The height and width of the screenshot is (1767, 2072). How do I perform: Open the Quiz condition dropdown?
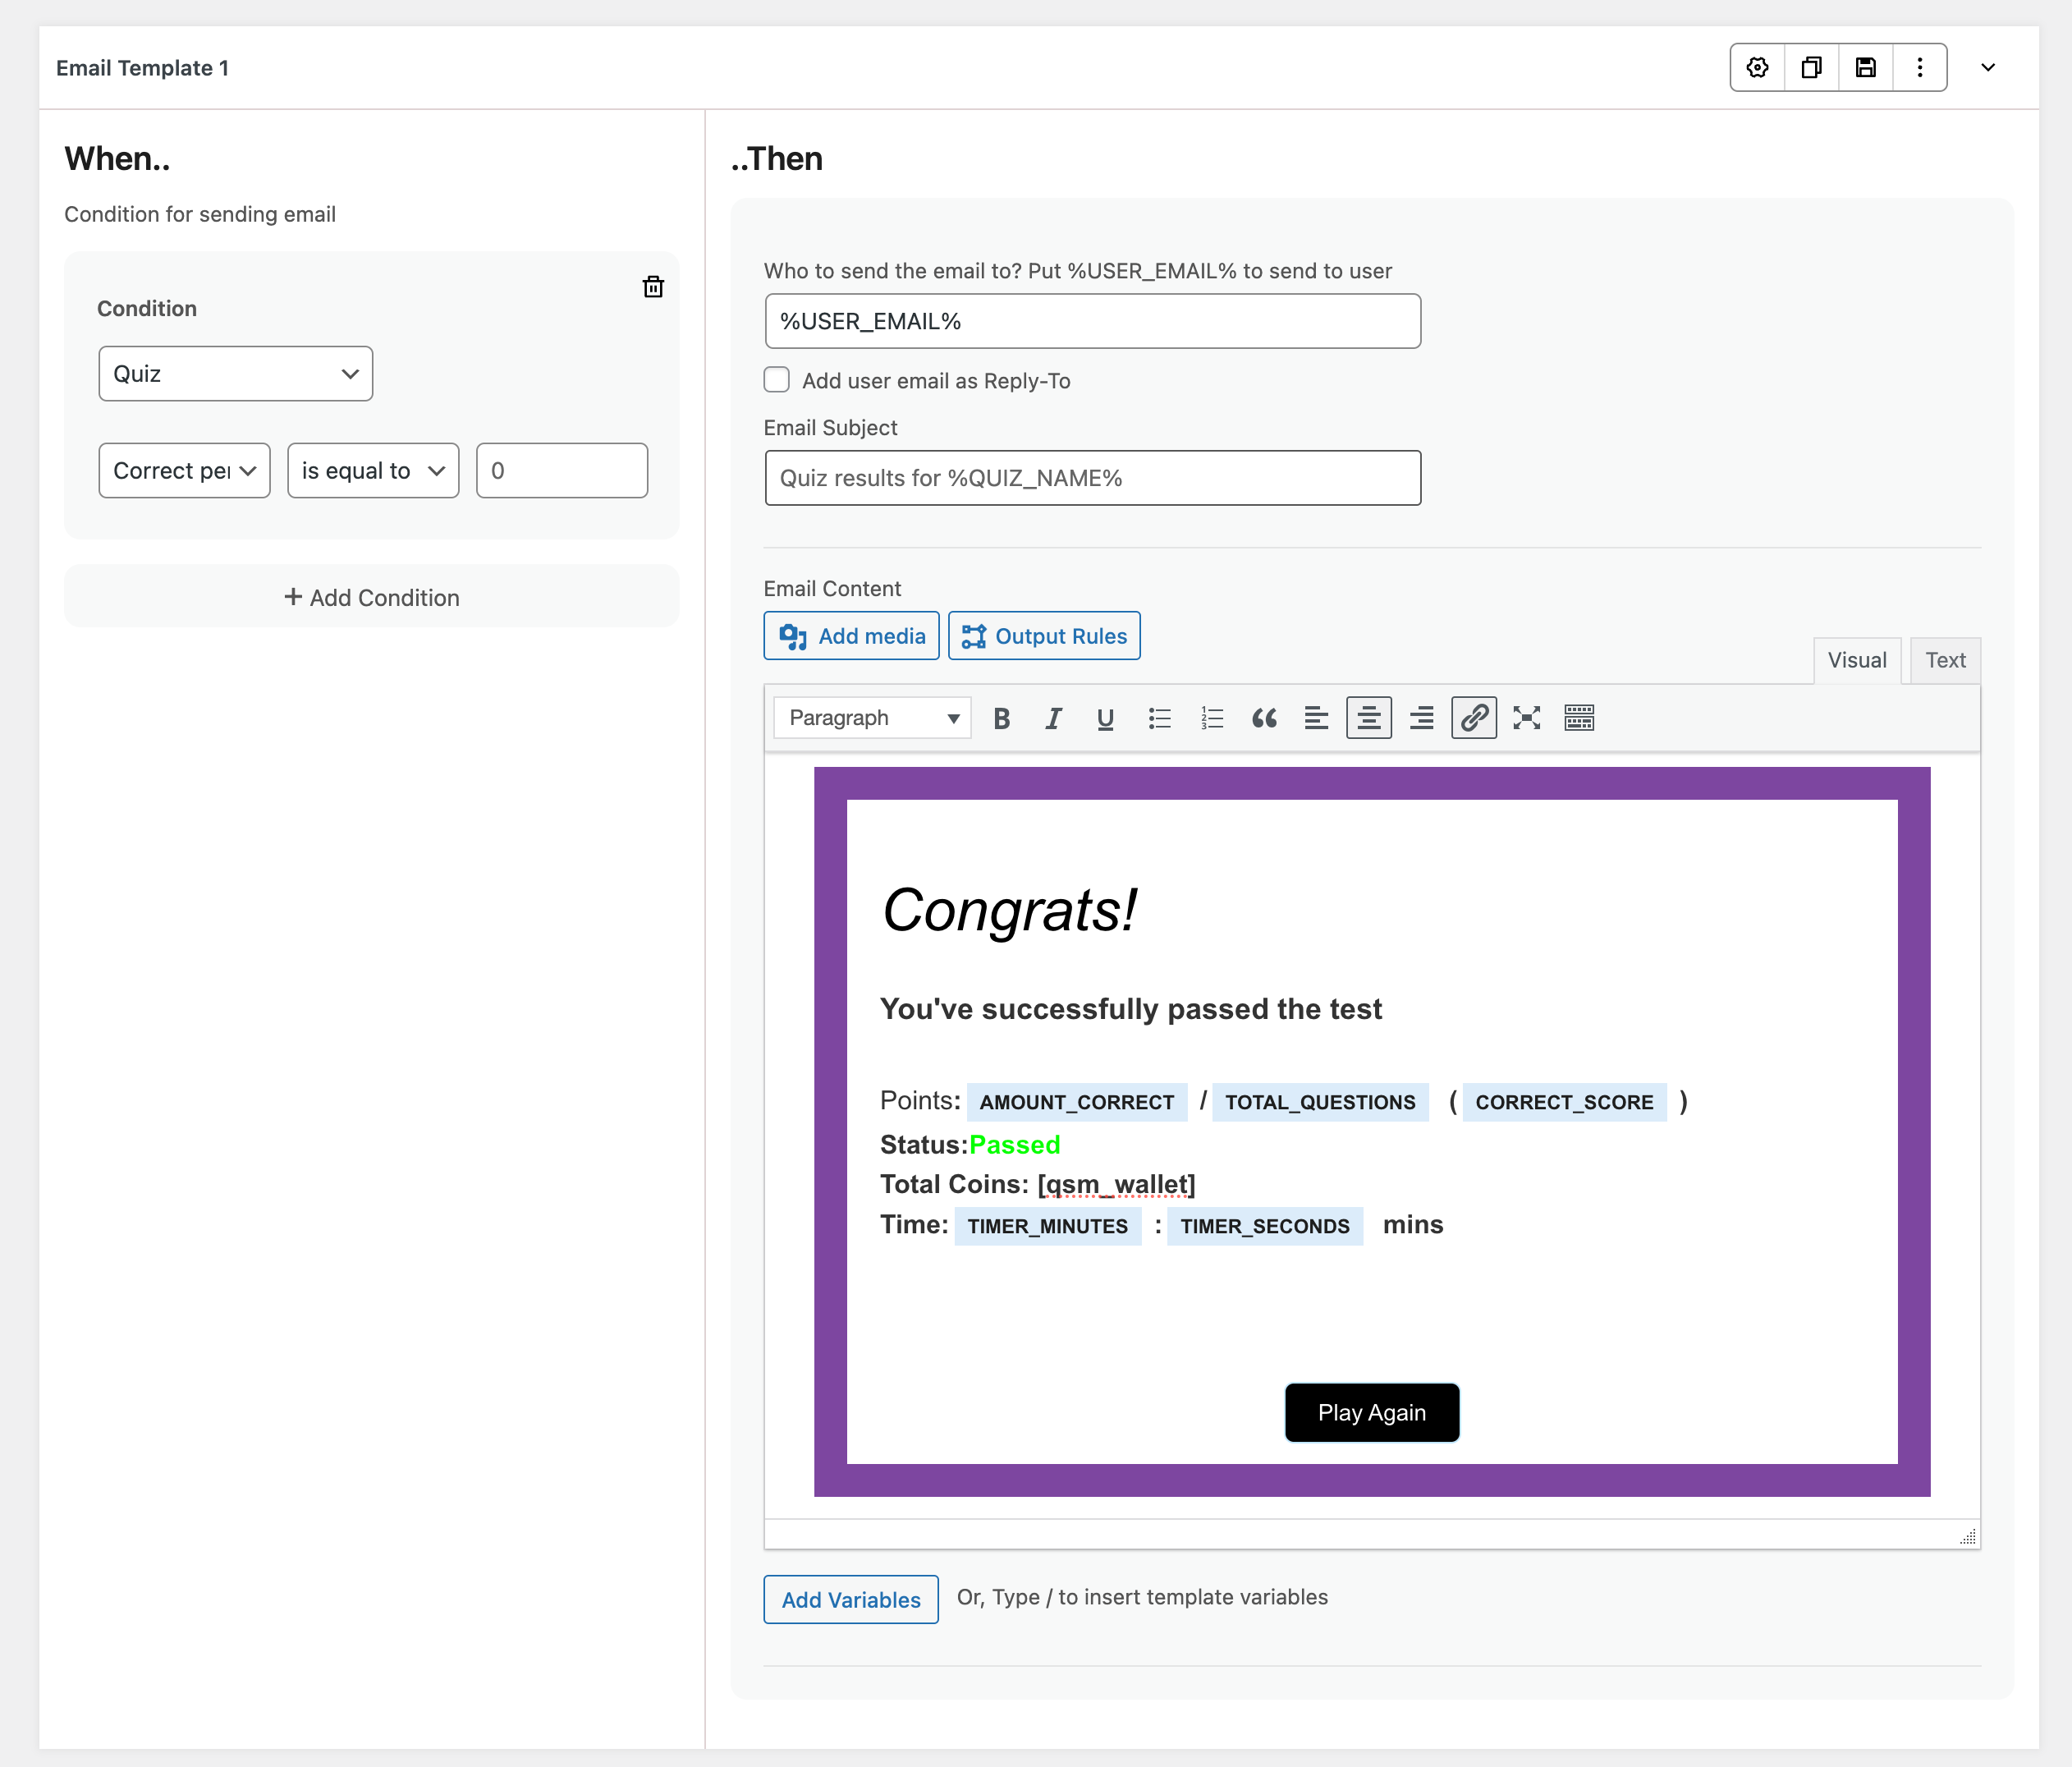tap(236, 374)
